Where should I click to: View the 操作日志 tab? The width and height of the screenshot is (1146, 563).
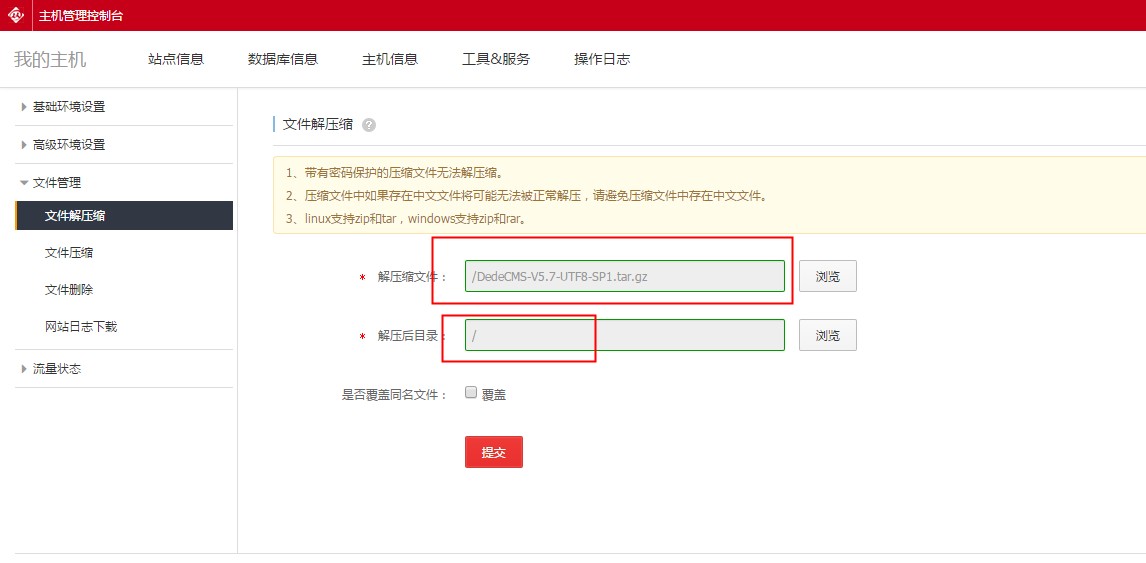(602, 59)
